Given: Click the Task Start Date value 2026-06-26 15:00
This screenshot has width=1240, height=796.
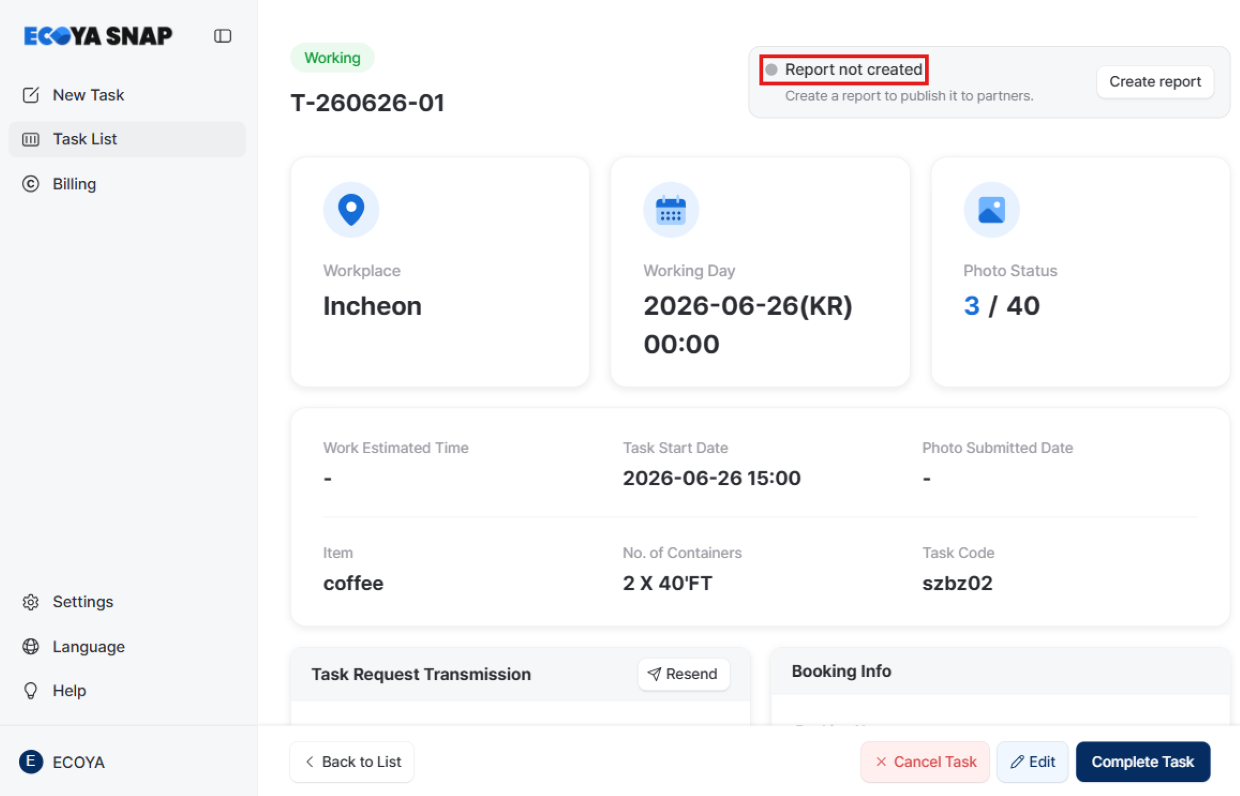Looking at the screenshot, I should pos(712,478).
